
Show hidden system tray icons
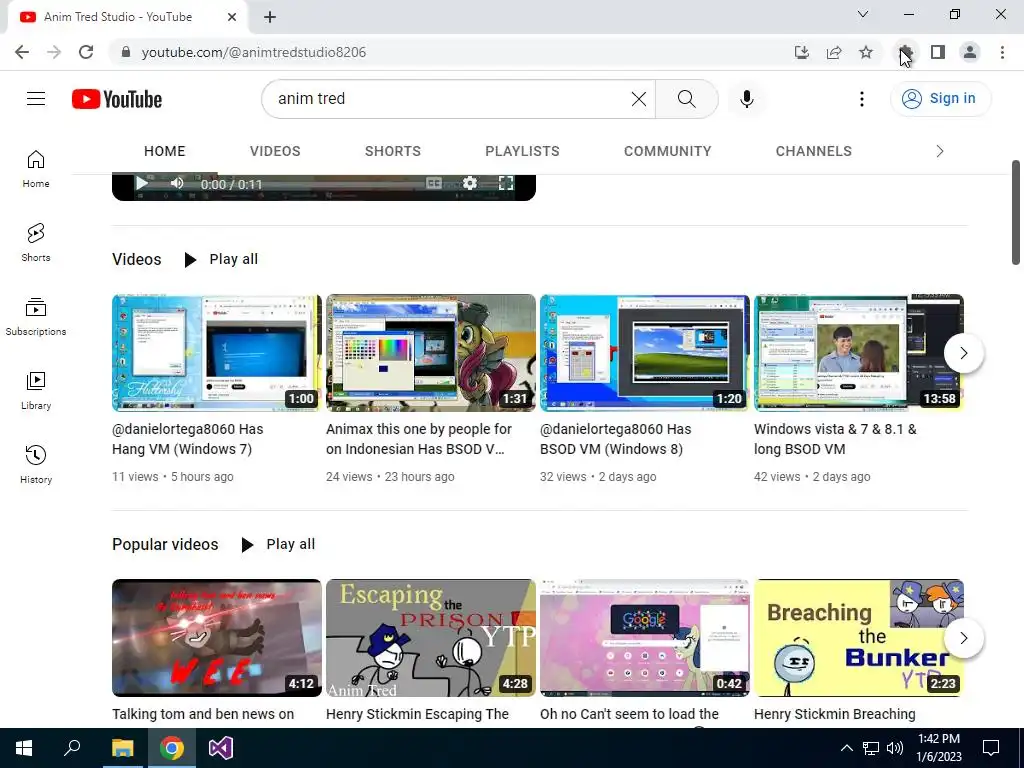click(846, 748)
